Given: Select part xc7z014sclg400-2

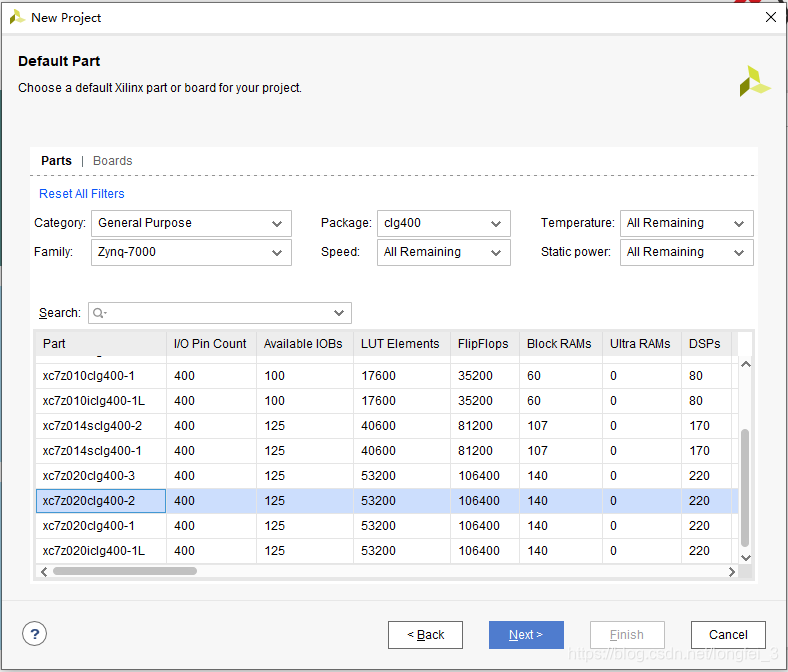Looking at the screenshot, I should (92, 426).
